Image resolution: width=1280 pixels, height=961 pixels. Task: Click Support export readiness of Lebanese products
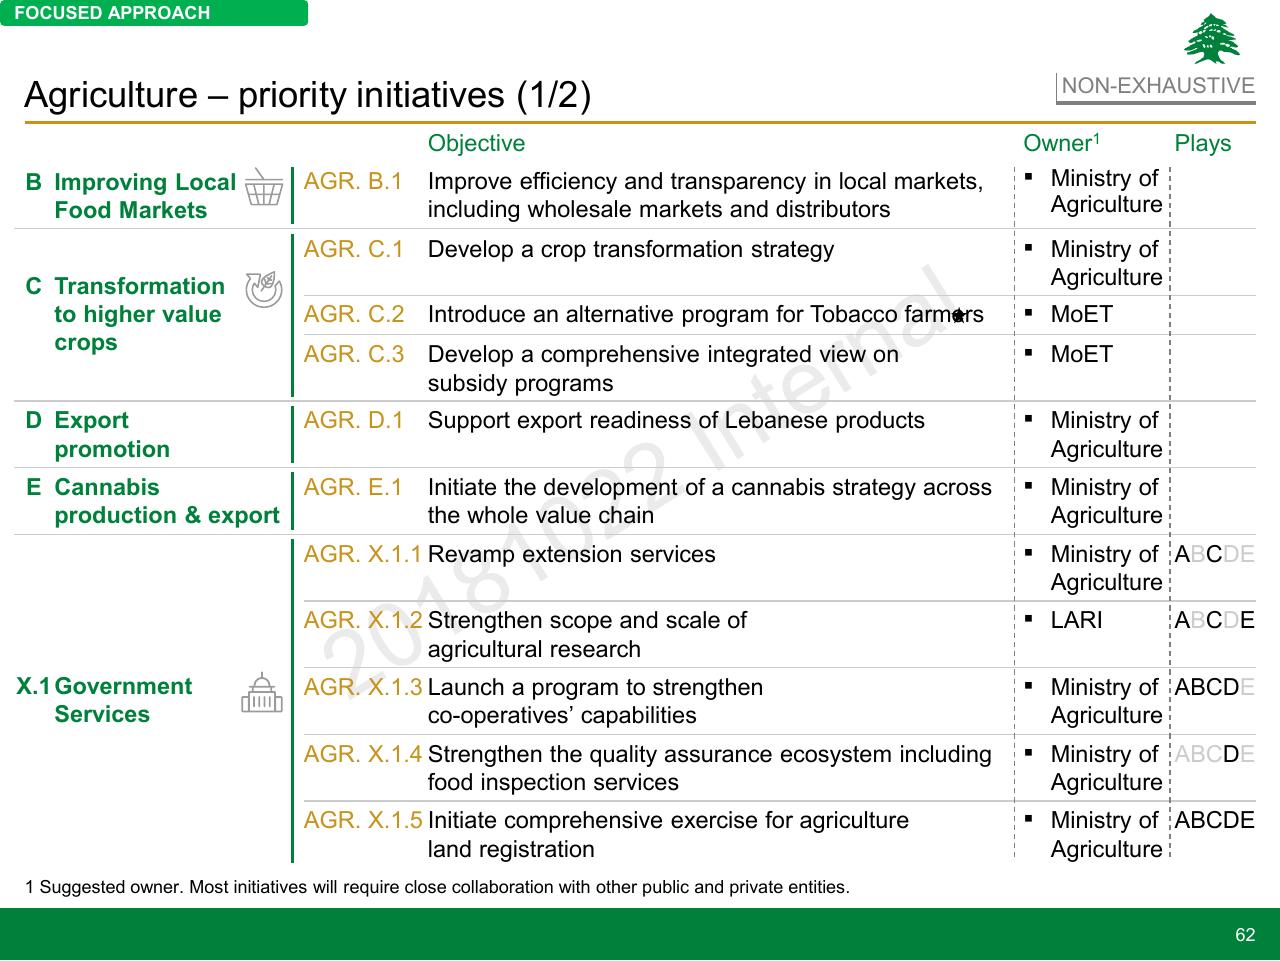point(676,420)
